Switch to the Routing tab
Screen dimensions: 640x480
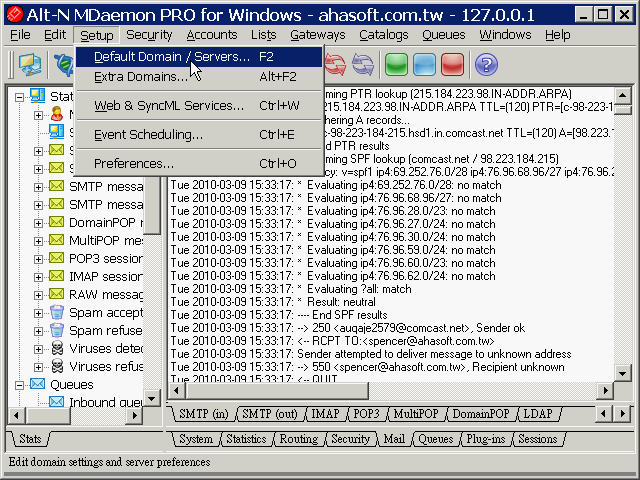(299, 439)
